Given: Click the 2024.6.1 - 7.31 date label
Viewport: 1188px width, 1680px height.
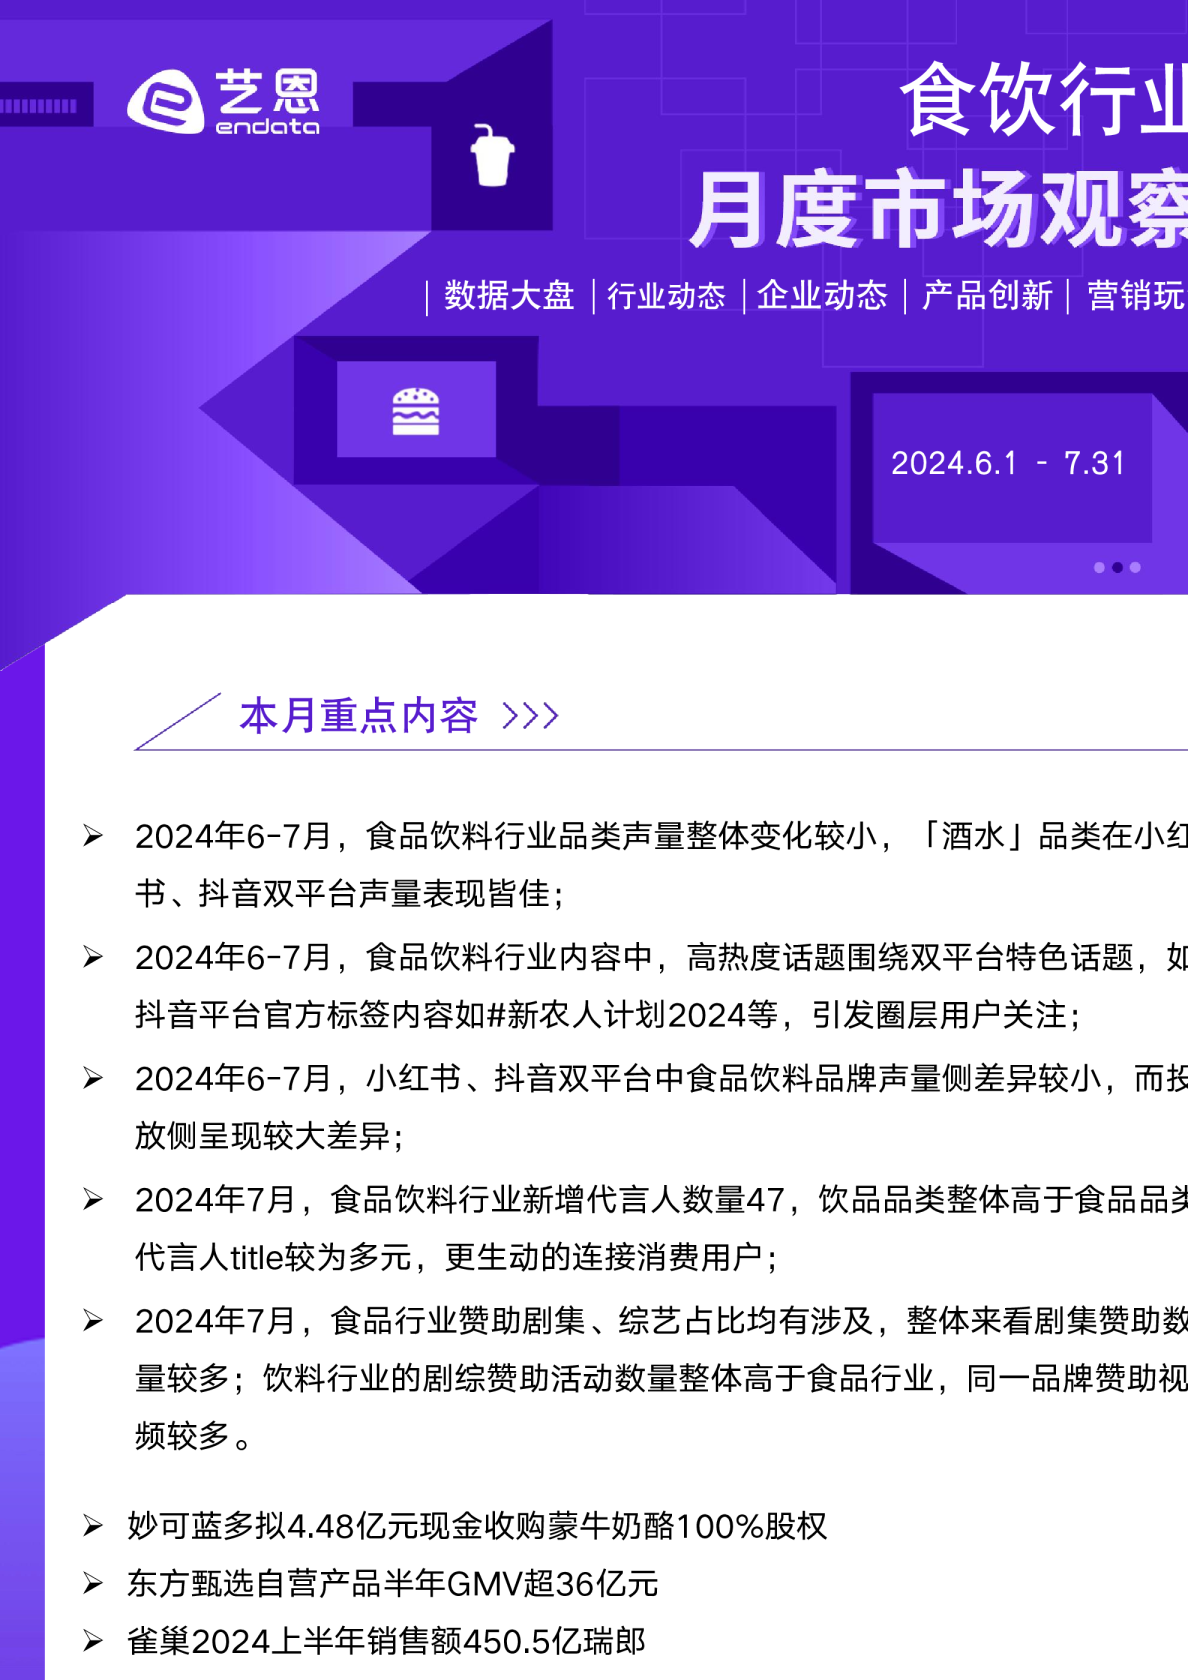Looking at the screenshot, I should click(1007, 463).
